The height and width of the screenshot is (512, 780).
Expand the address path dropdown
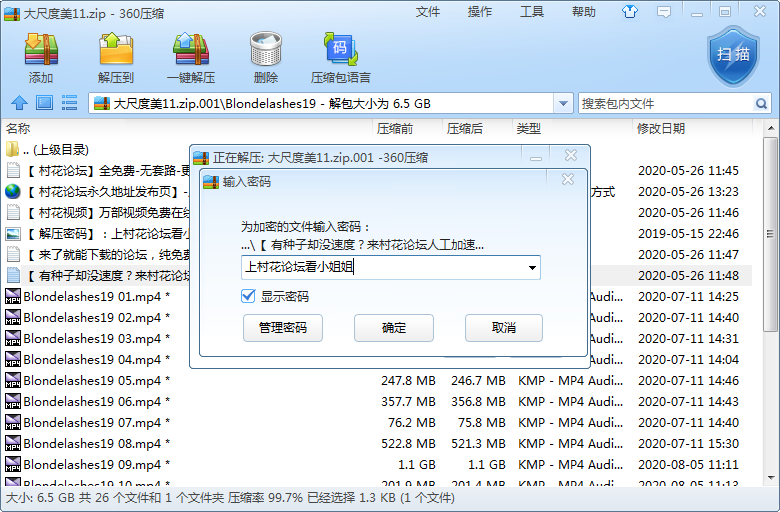point(563,103)
